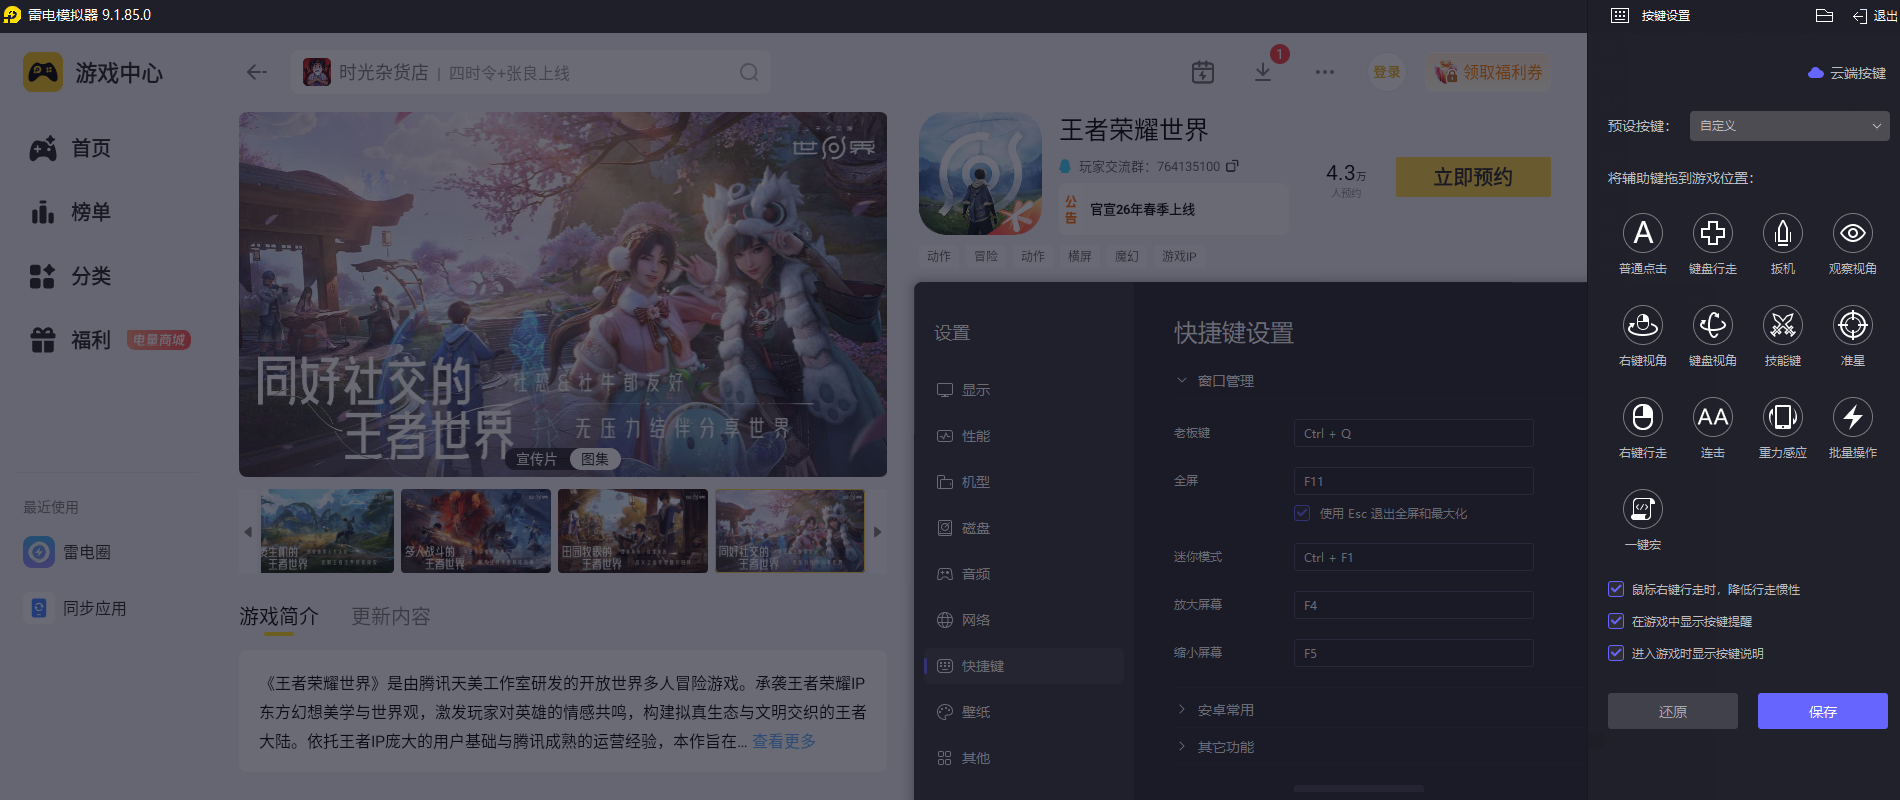
Task: Click the back arrow in game center
Action: click(x=257, y=72)
